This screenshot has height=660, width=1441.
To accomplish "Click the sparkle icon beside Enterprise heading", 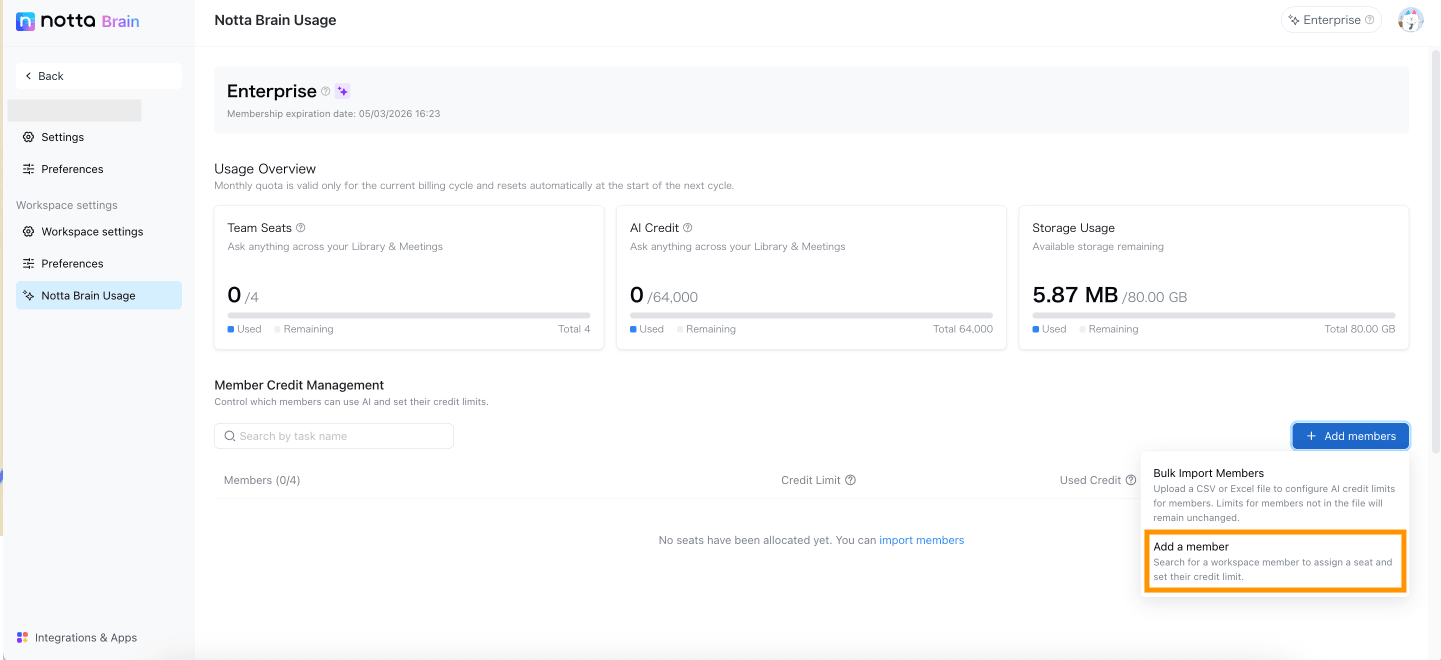I will (x=342, y=91).
